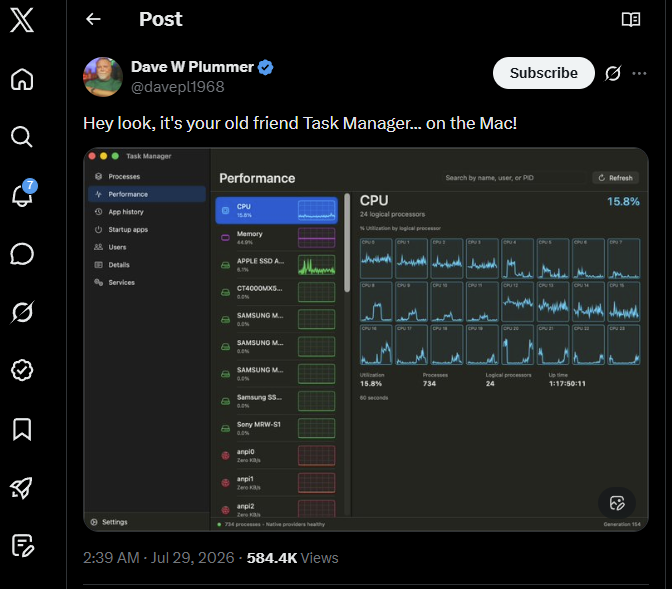Image resolution: width=672 pixels, height=589 pixels.
Task: Open reader view book icon
Action: point(631,19)
